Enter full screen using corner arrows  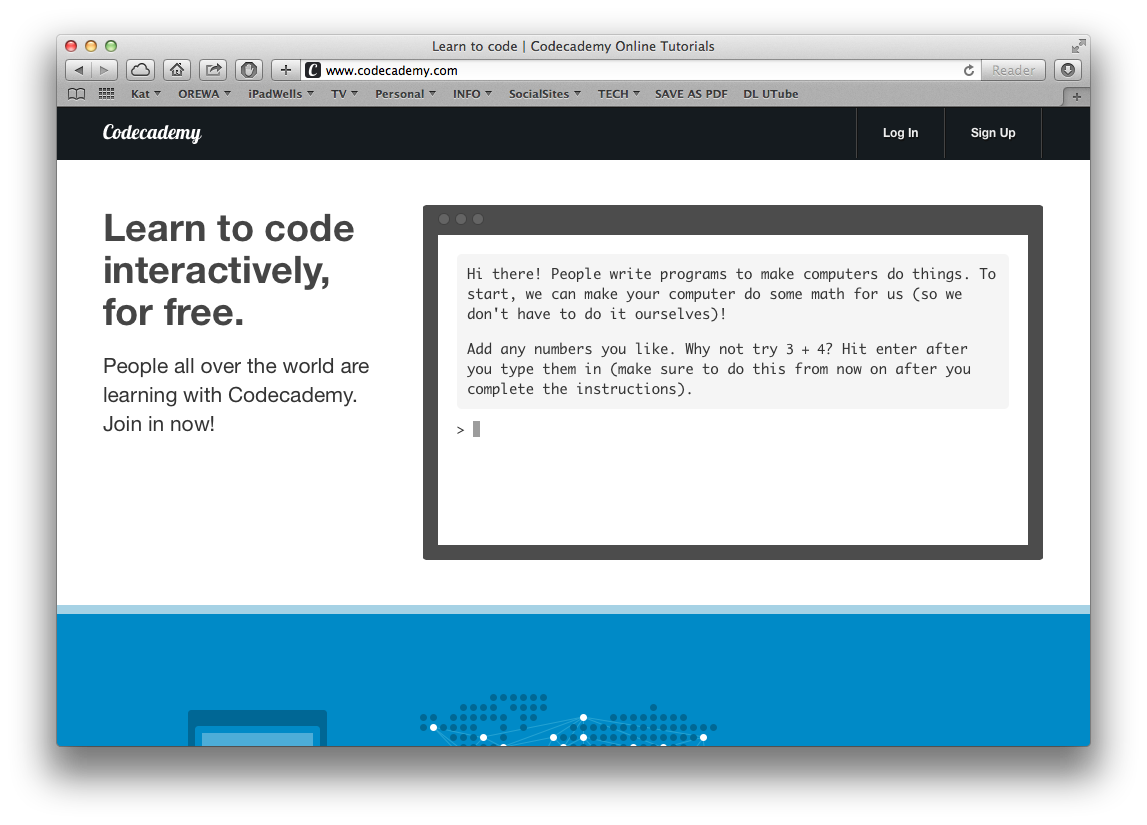1077,46
